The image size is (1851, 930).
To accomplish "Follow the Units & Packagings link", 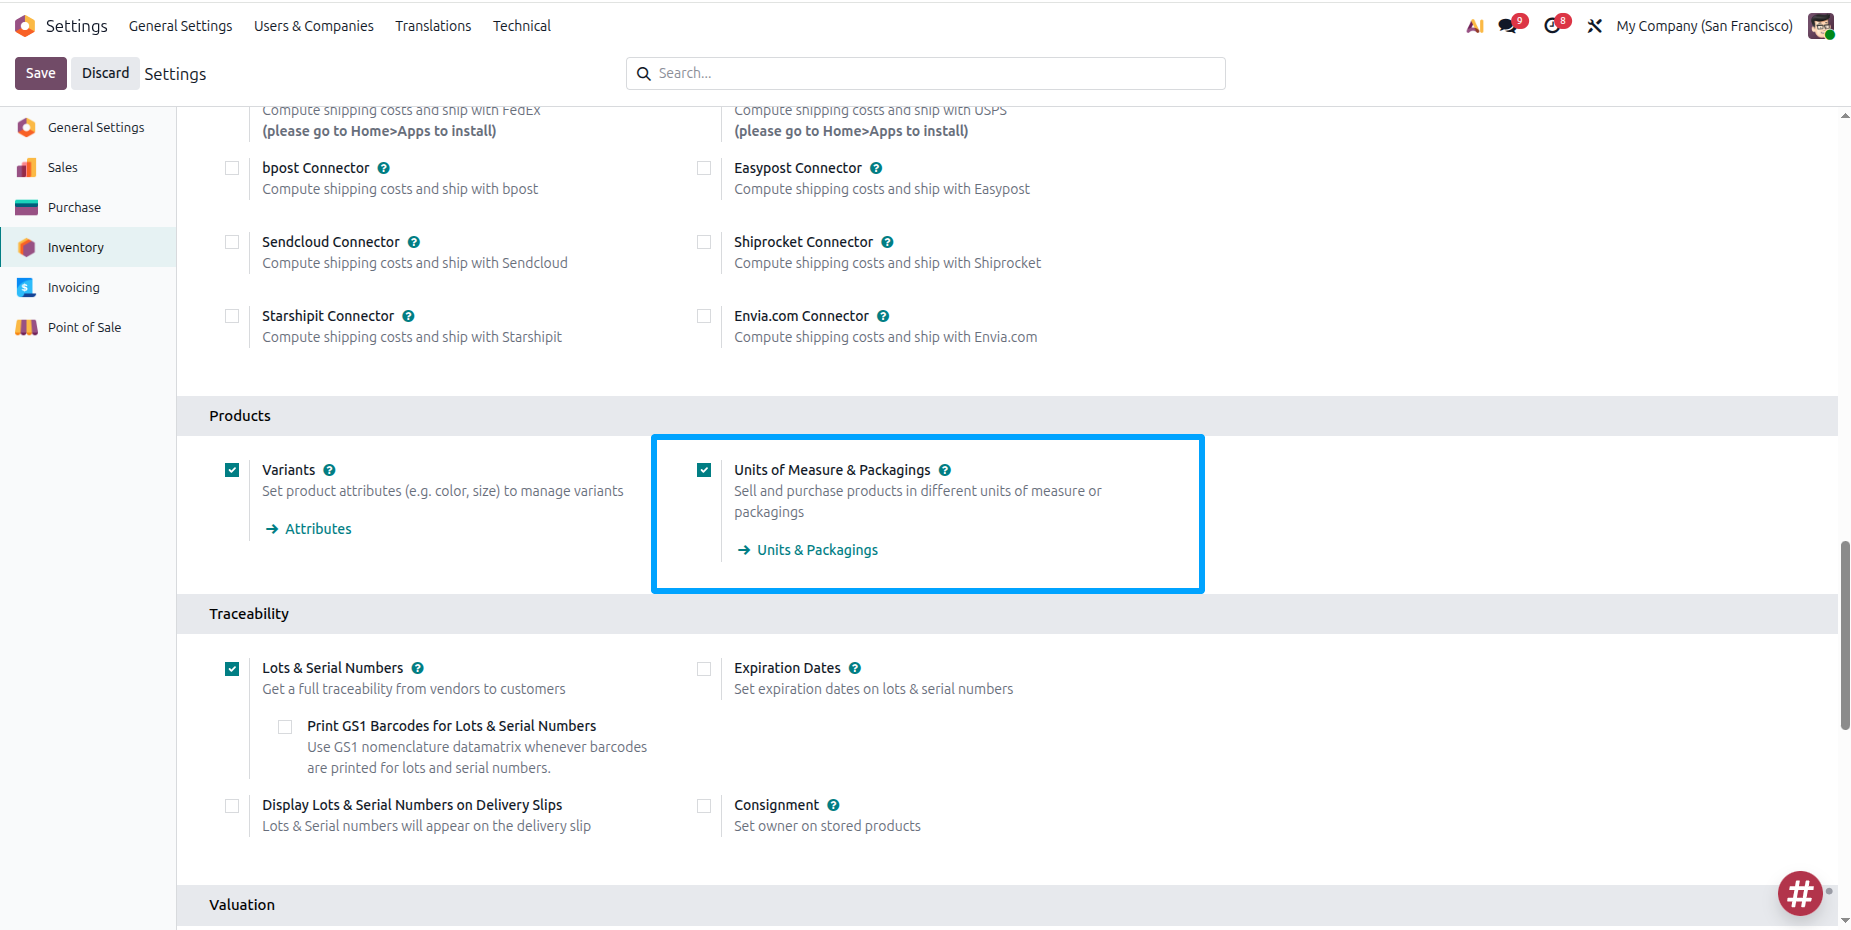I will click(817, 550).
